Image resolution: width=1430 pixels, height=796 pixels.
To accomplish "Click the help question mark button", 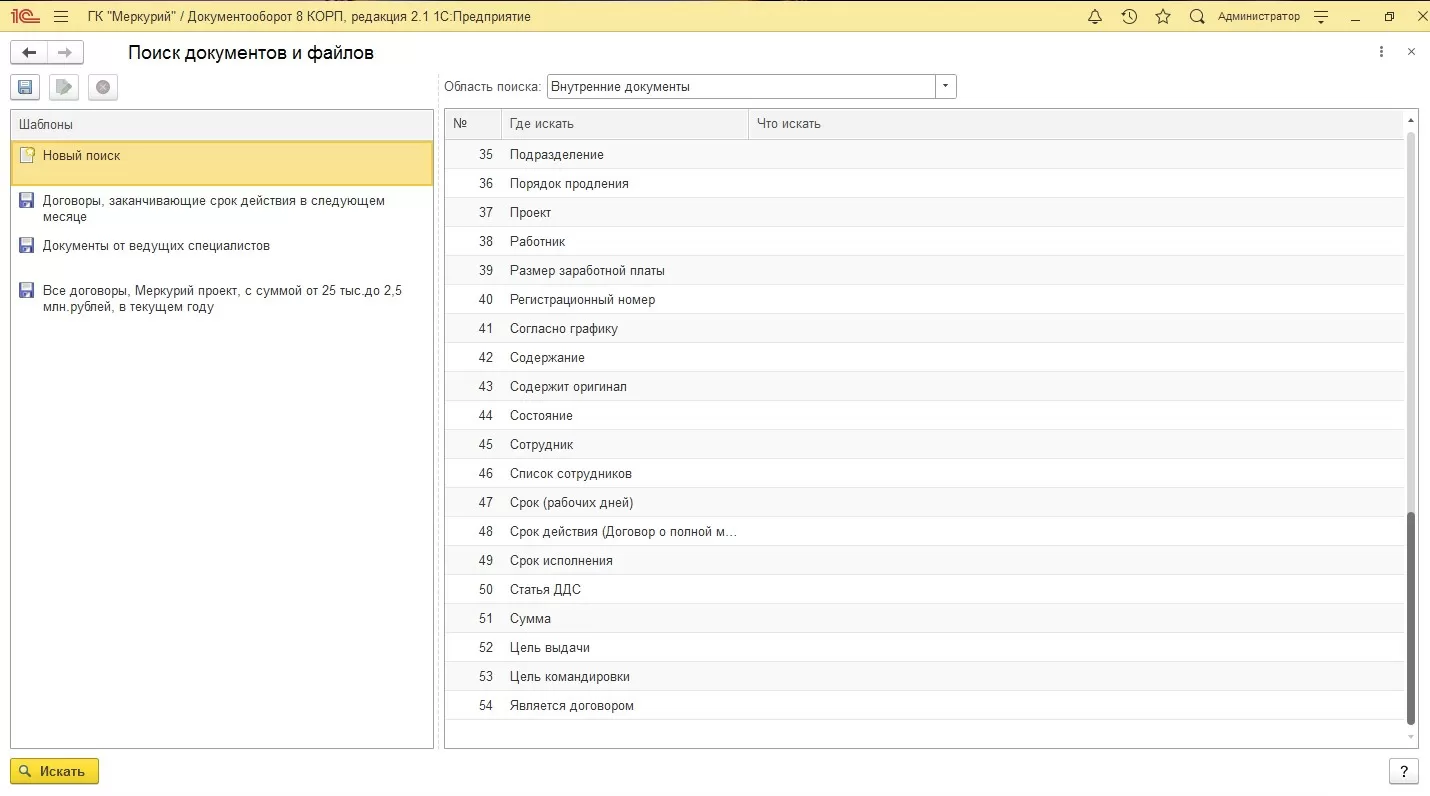I will (x=1404, y=771).
